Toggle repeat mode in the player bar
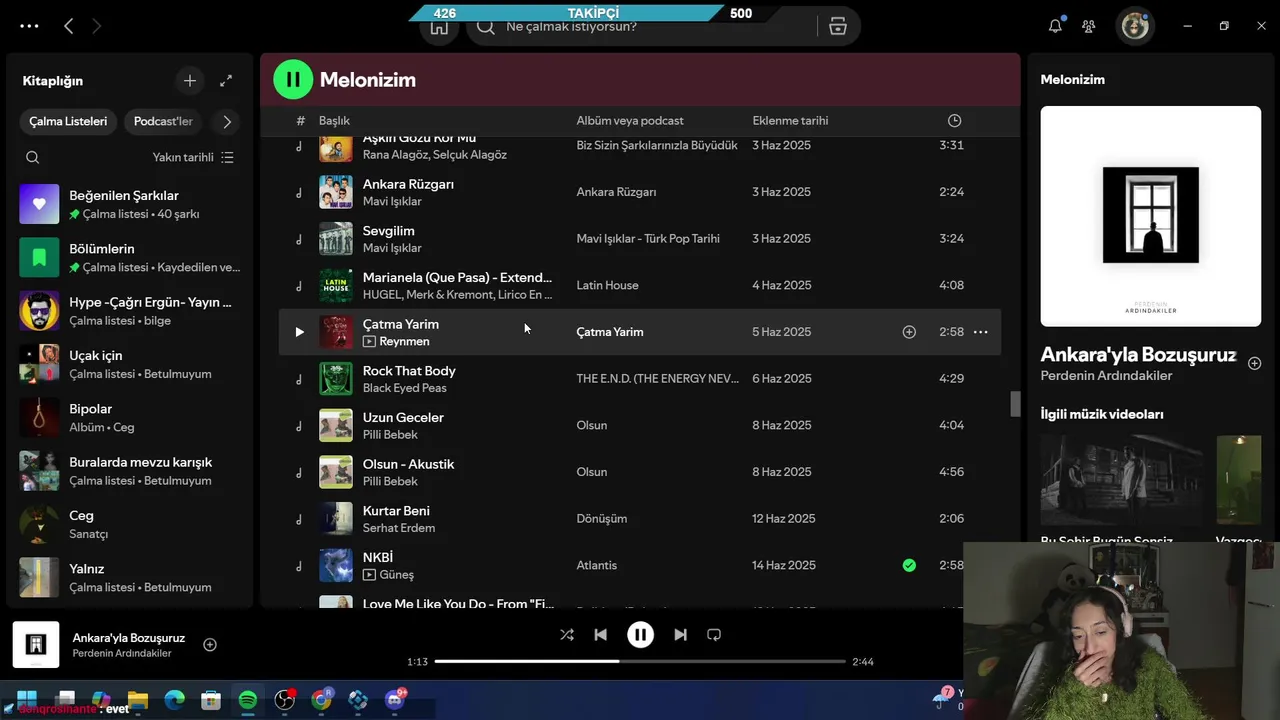This screenshot has height=720, width=1280. (x=714, y=635)
